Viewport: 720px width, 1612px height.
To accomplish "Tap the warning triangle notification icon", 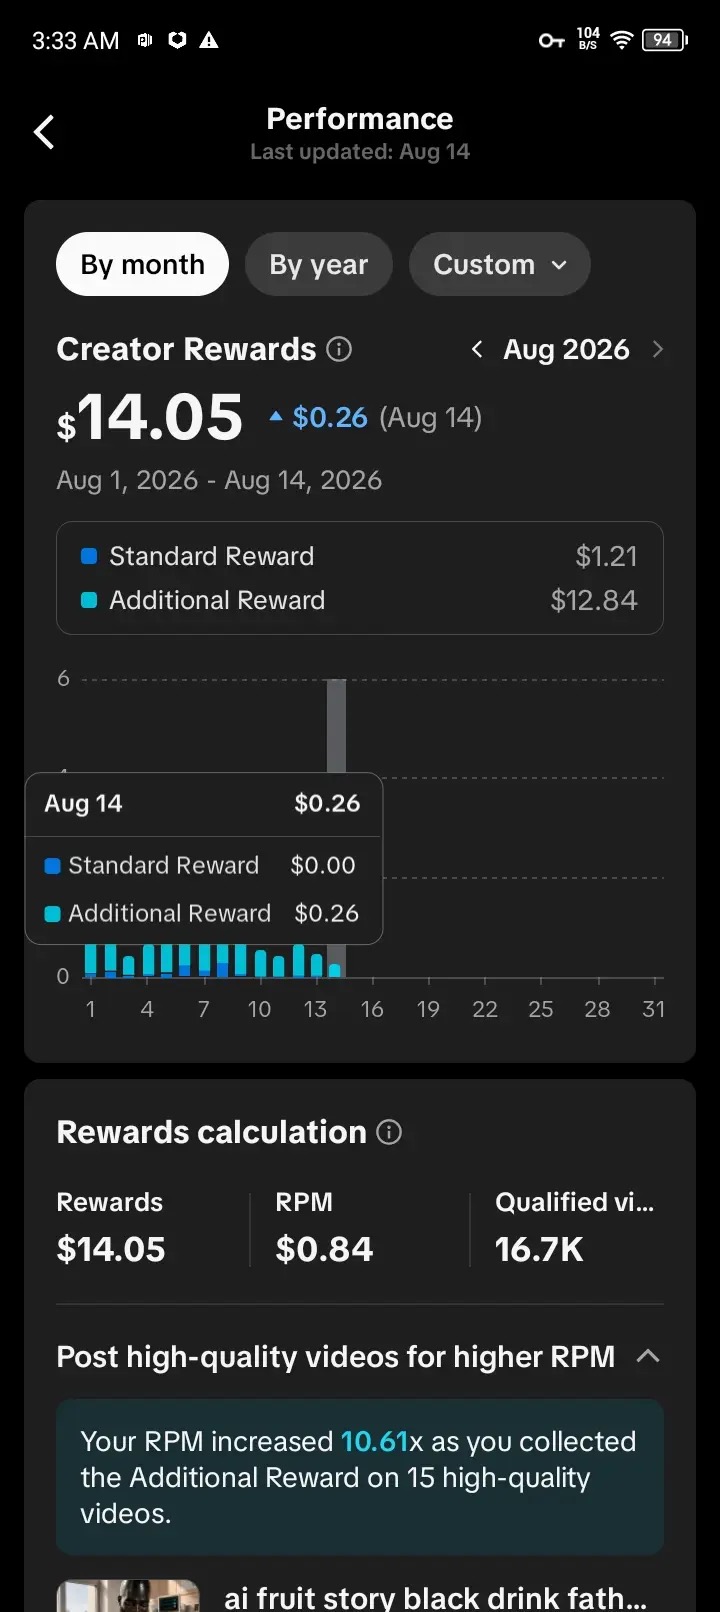I will [x=209, y=40].
